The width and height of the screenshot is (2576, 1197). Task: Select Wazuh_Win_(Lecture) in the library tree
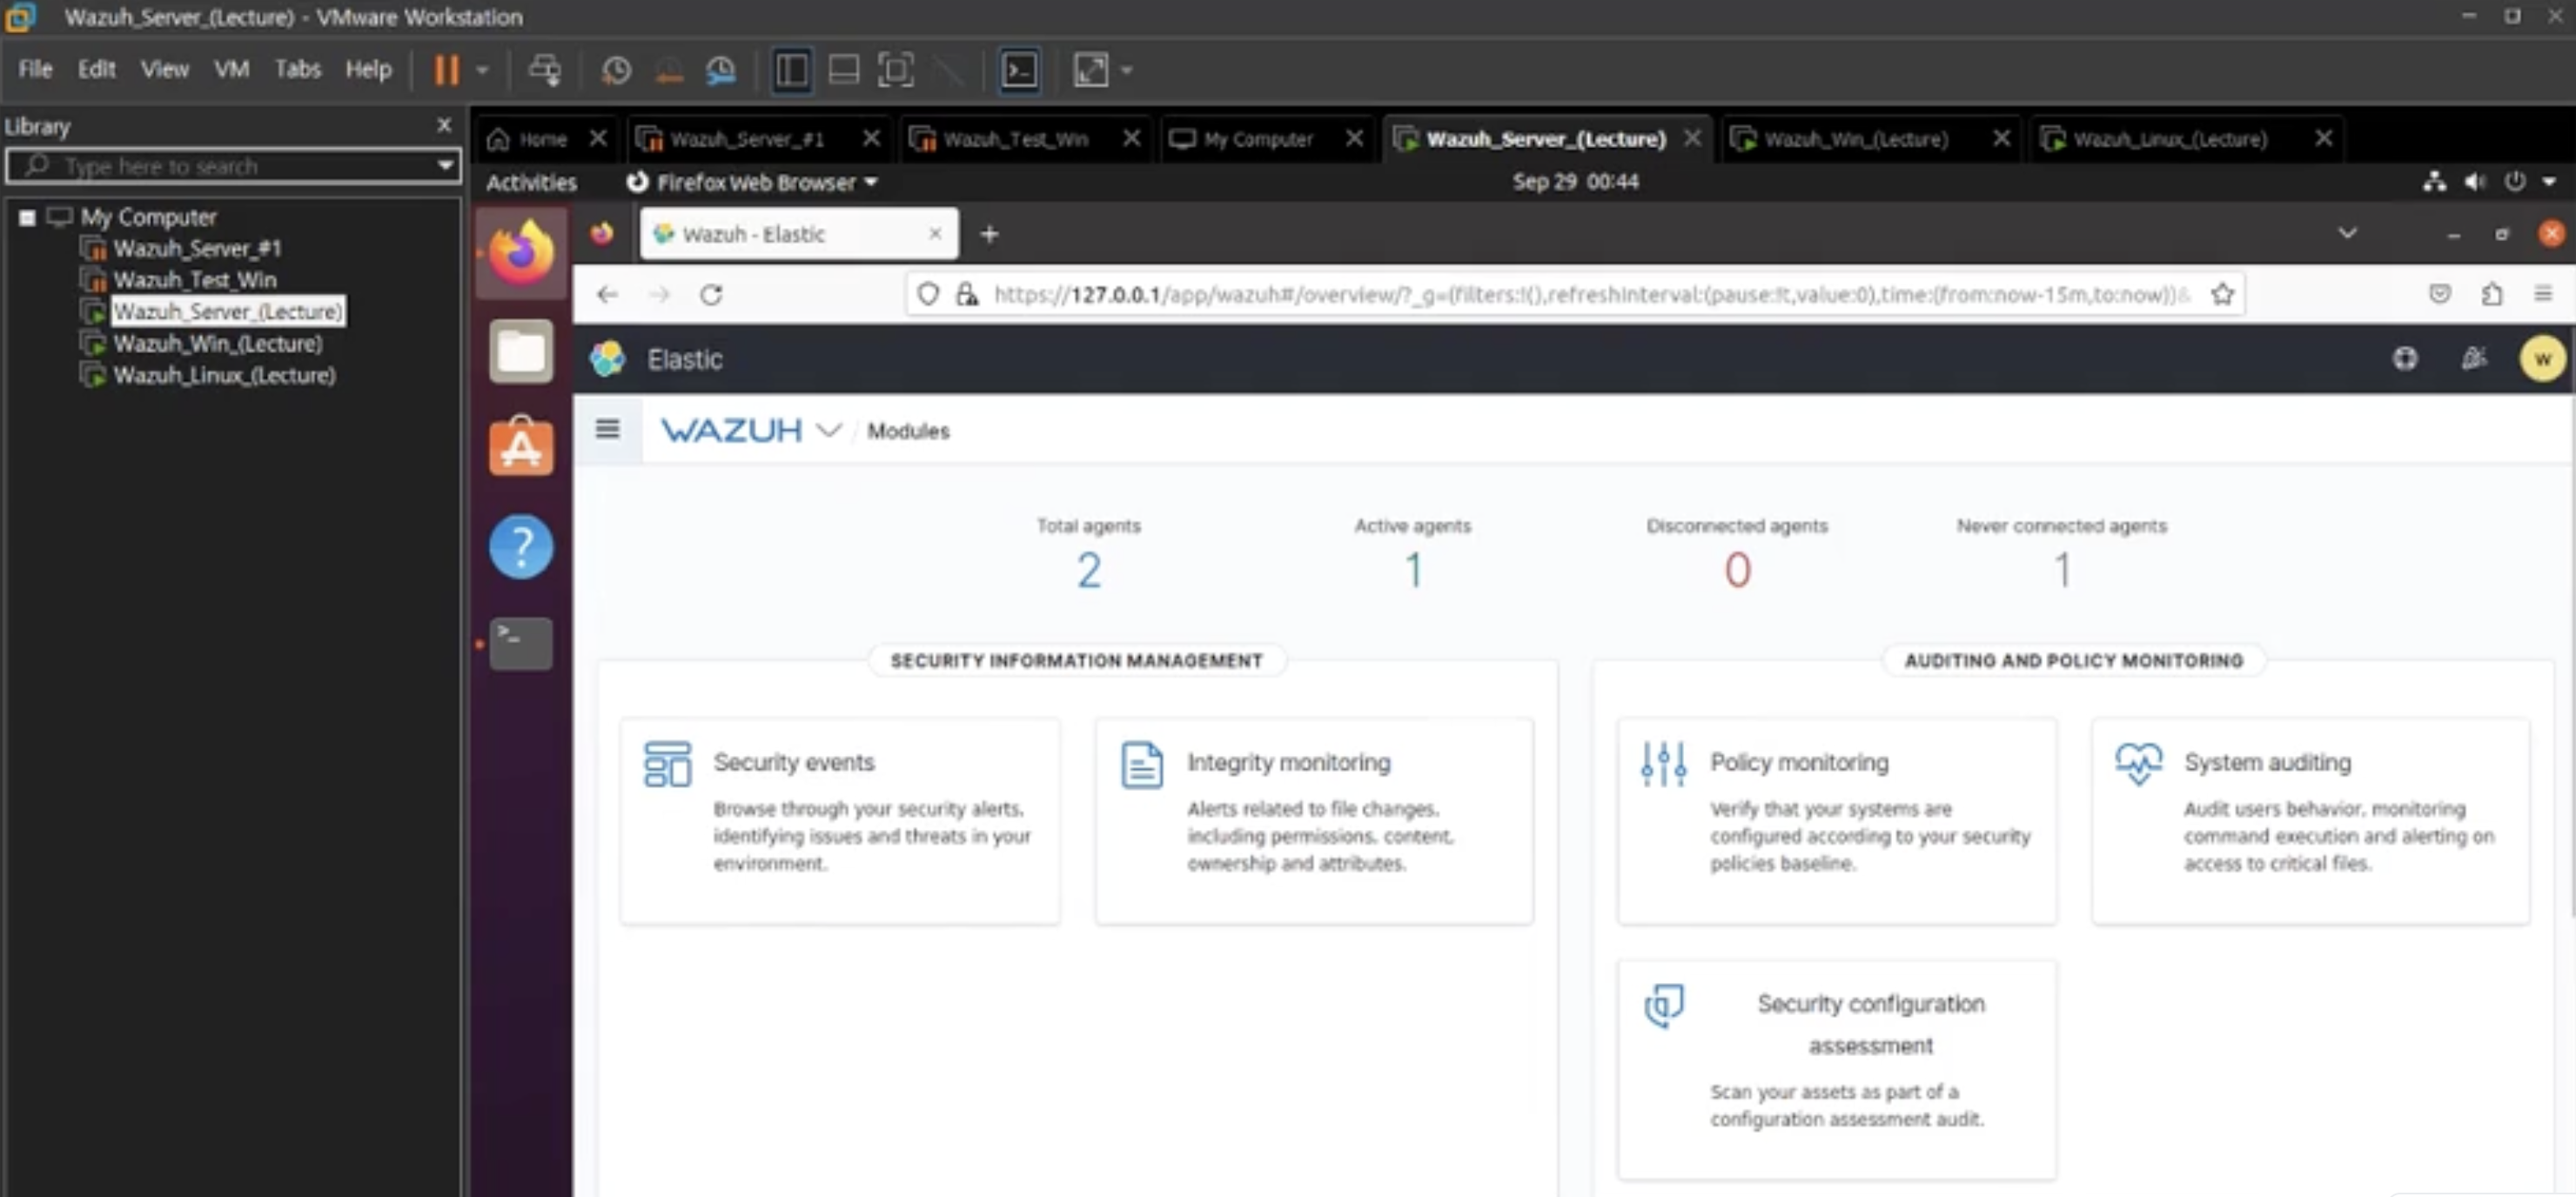pos(218,344)
